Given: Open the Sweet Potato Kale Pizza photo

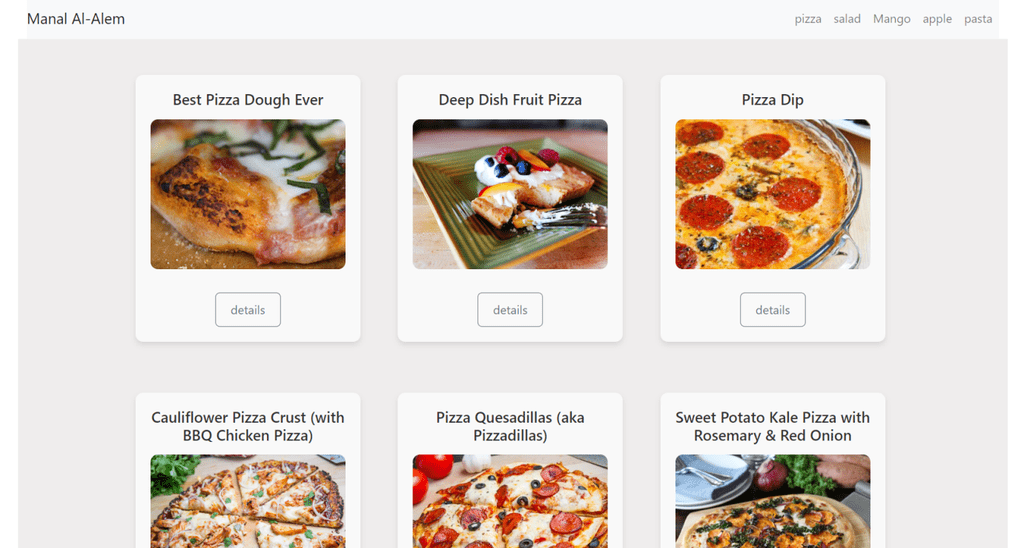Looking at the screenshot, I should pyautogui.click(x=773, y=501).
